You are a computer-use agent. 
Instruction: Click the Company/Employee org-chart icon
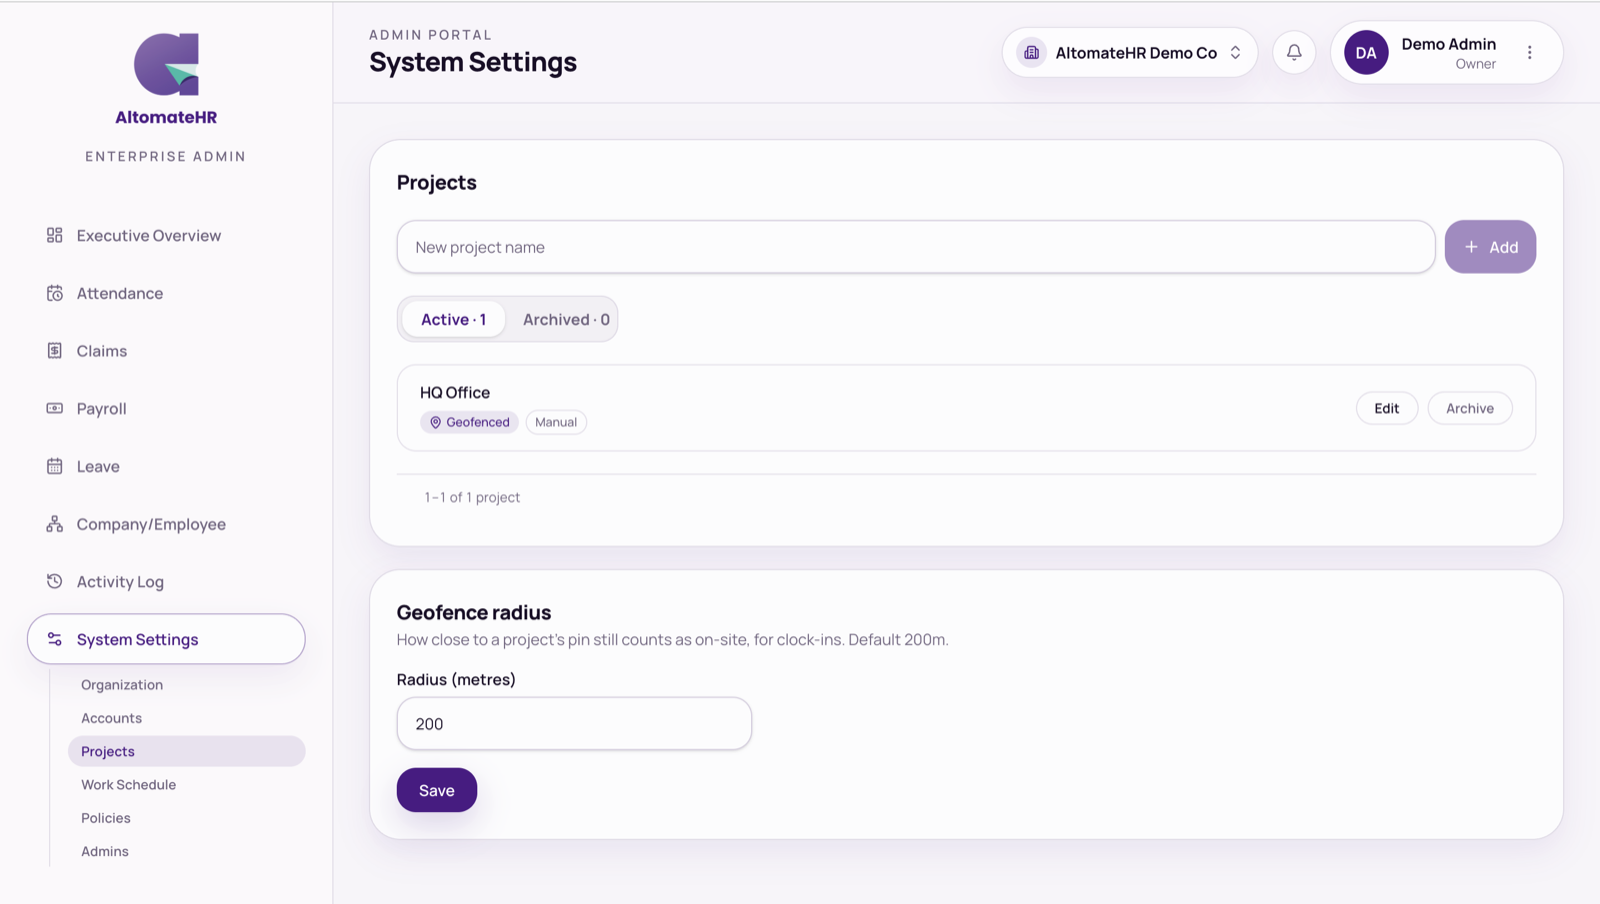click(x=55, y=524)
